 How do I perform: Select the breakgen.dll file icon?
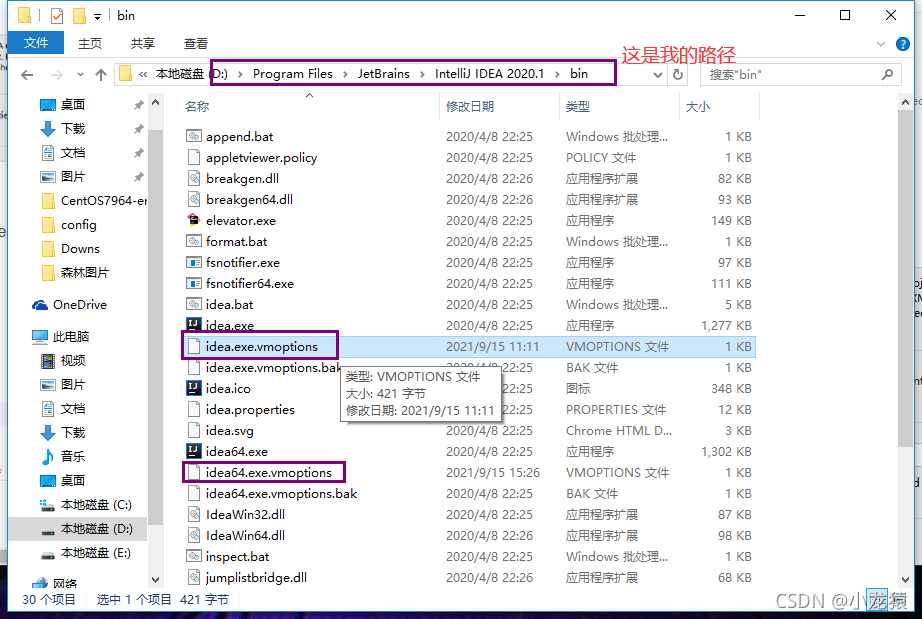(193, 178)
